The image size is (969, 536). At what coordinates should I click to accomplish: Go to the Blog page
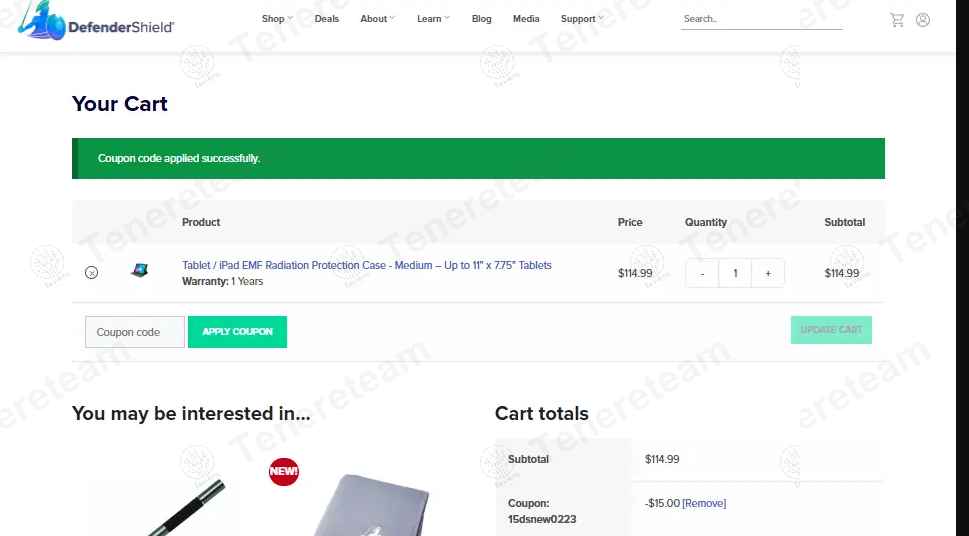pos(482,19)
